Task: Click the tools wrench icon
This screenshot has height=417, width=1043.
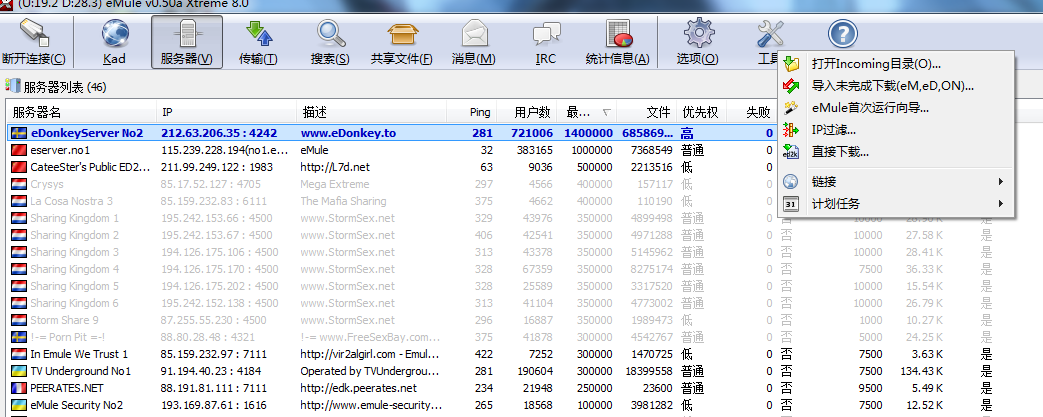Action: click(770, 33)
